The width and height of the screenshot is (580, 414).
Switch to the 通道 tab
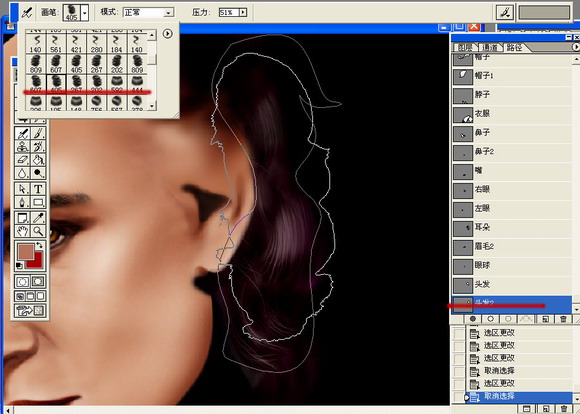point(489,47)
